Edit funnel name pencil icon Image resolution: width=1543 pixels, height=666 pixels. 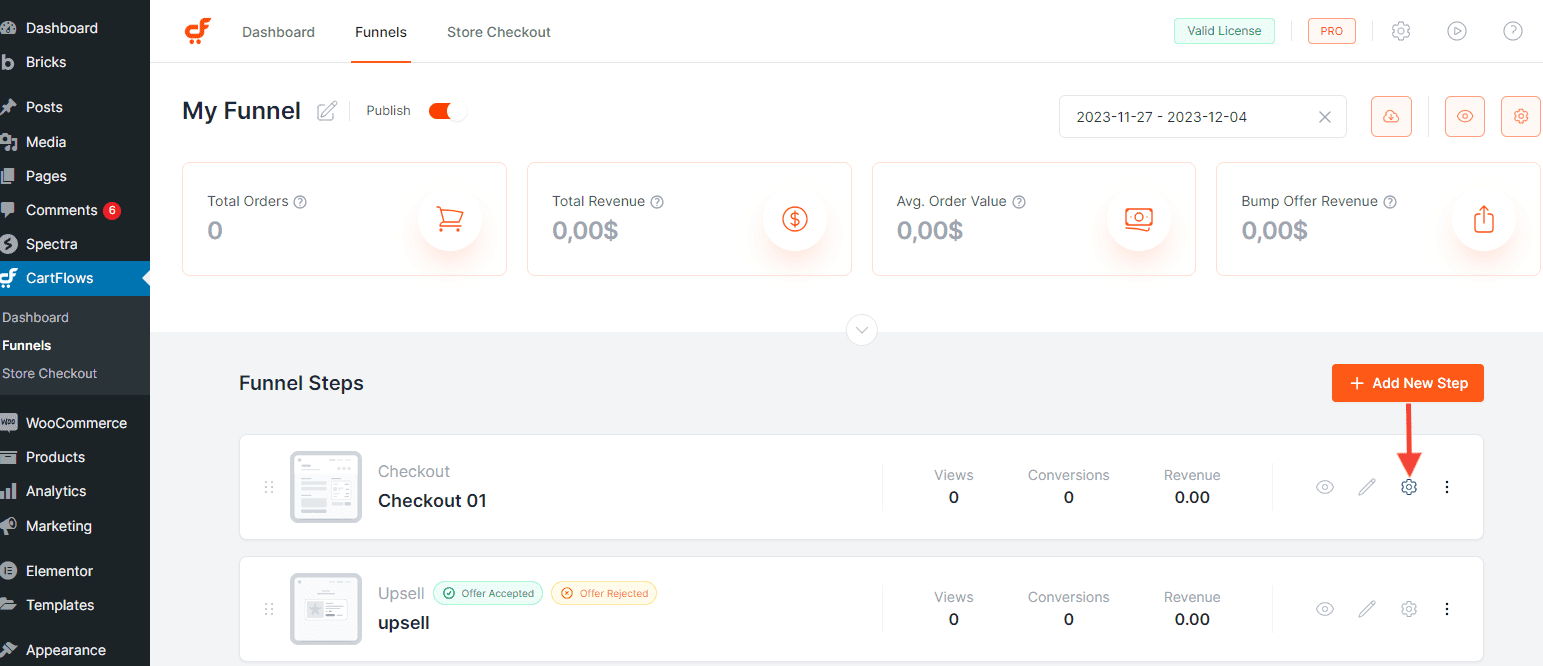[327, 111]
